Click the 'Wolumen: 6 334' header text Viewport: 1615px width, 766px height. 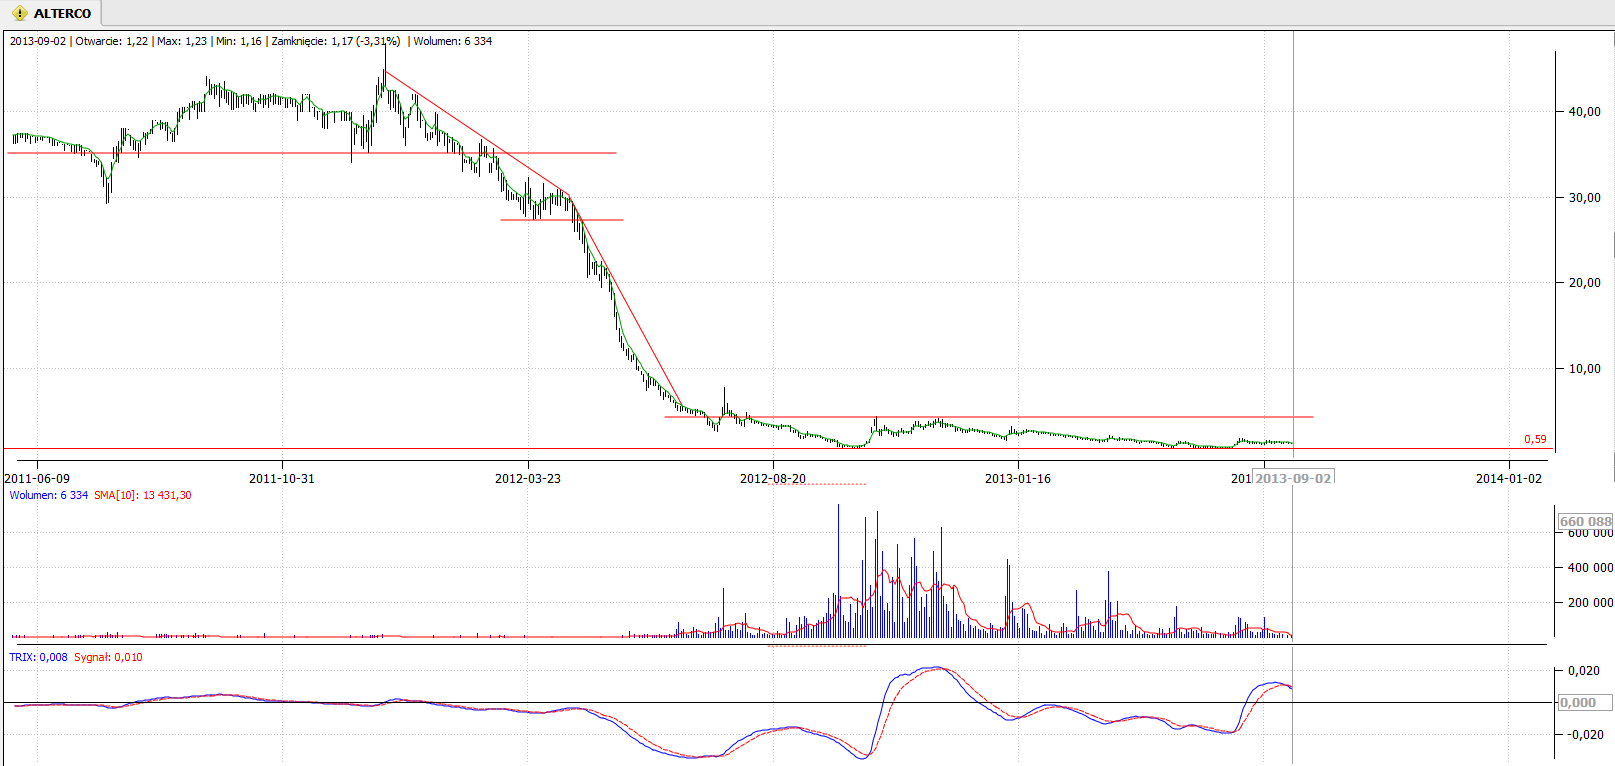(x=453, y=41)
